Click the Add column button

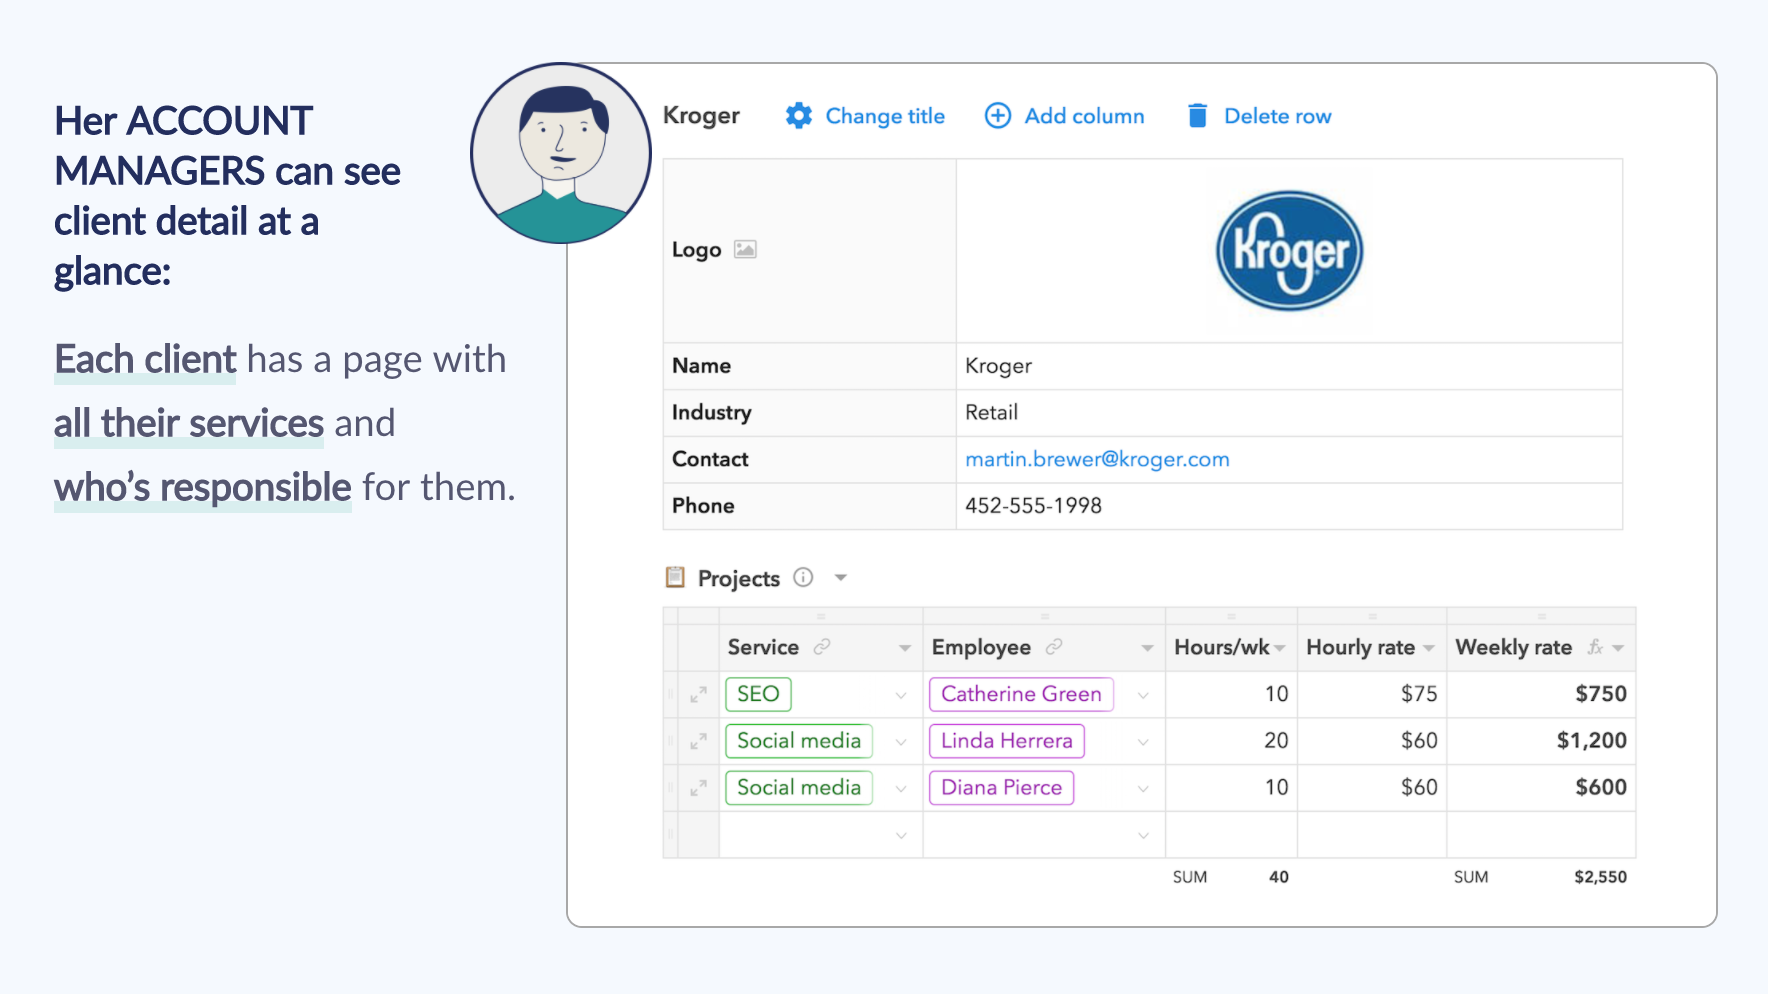click(x=1065, y=116)
